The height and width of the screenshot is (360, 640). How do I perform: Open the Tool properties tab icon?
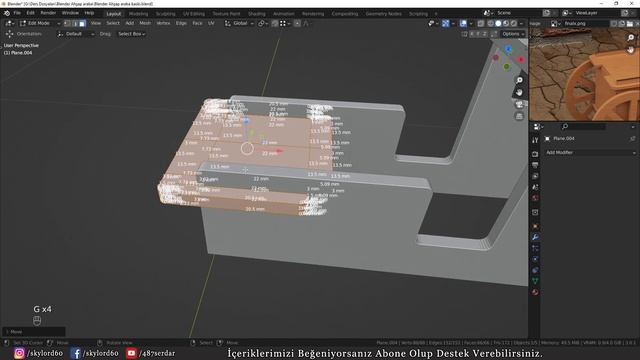[535, 140]
